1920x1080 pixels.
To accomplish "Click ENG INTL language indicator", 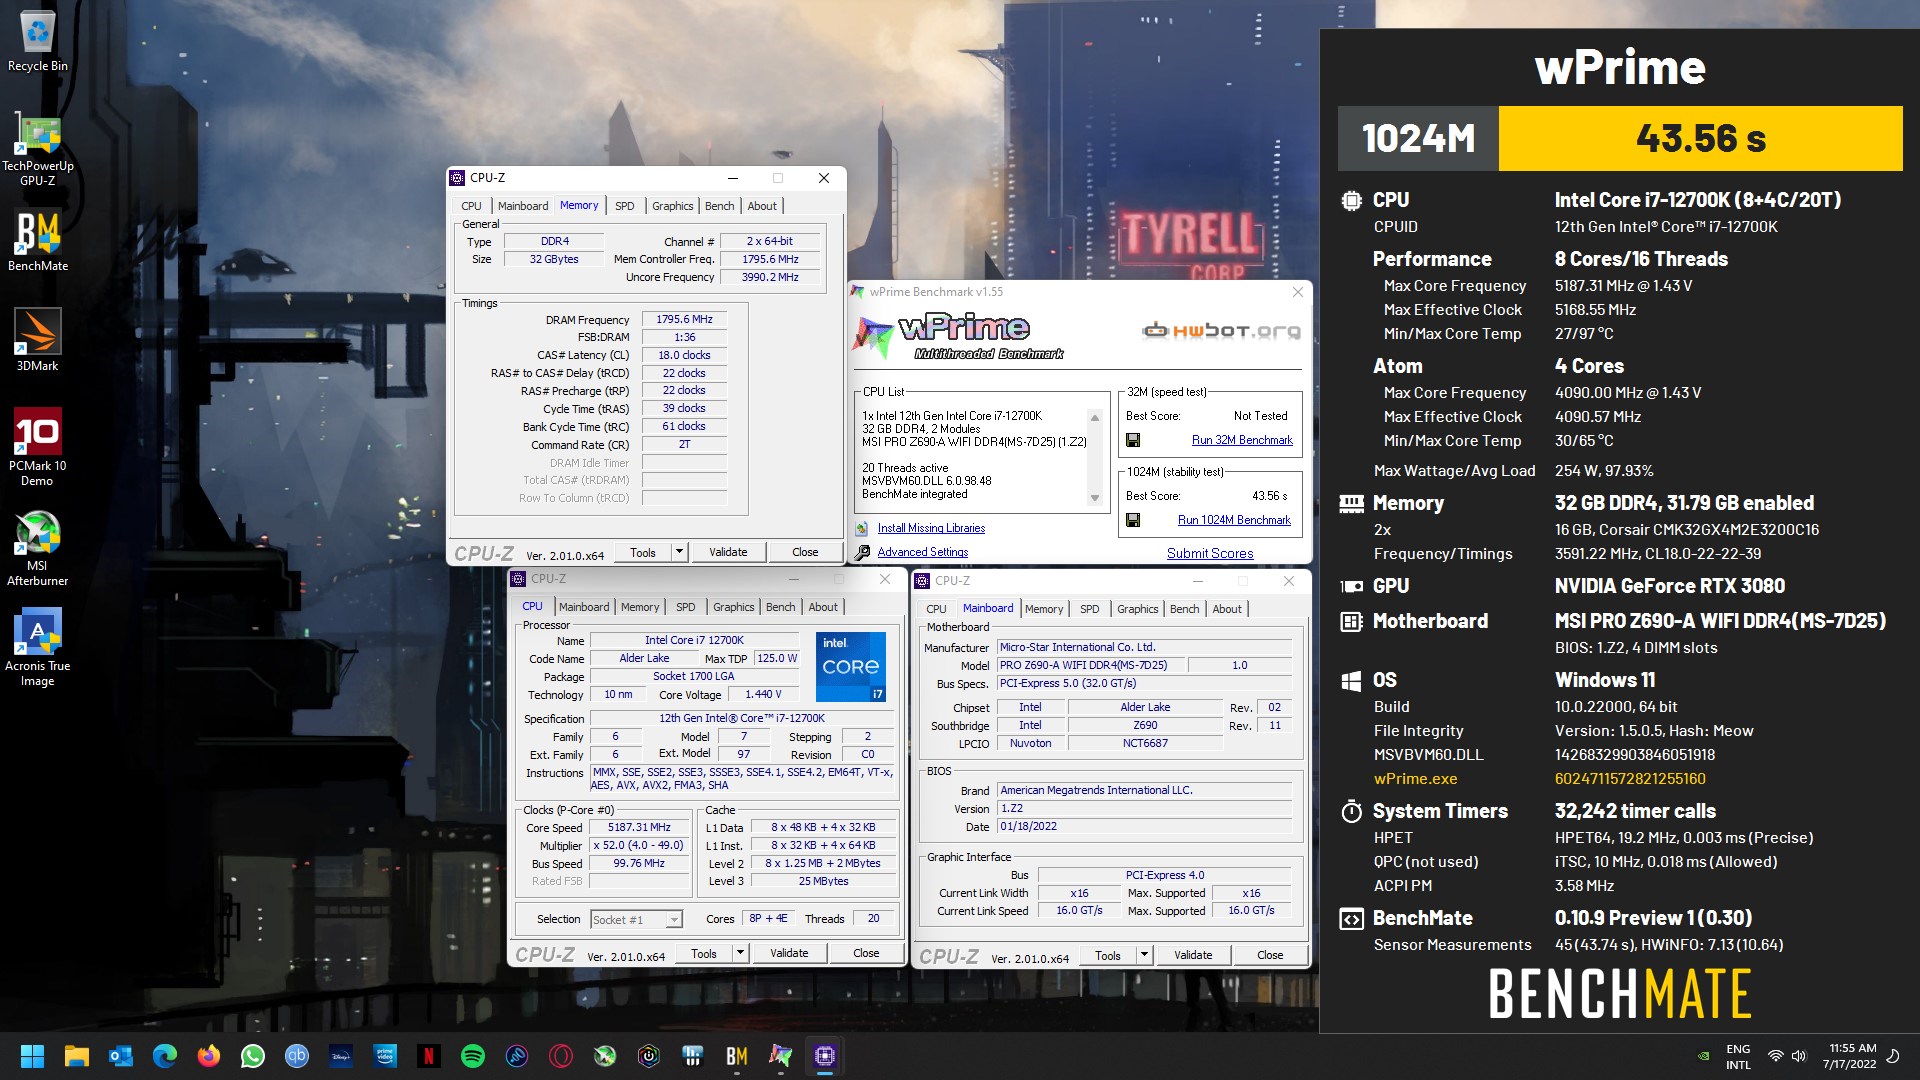I will click(1738, 1057).
